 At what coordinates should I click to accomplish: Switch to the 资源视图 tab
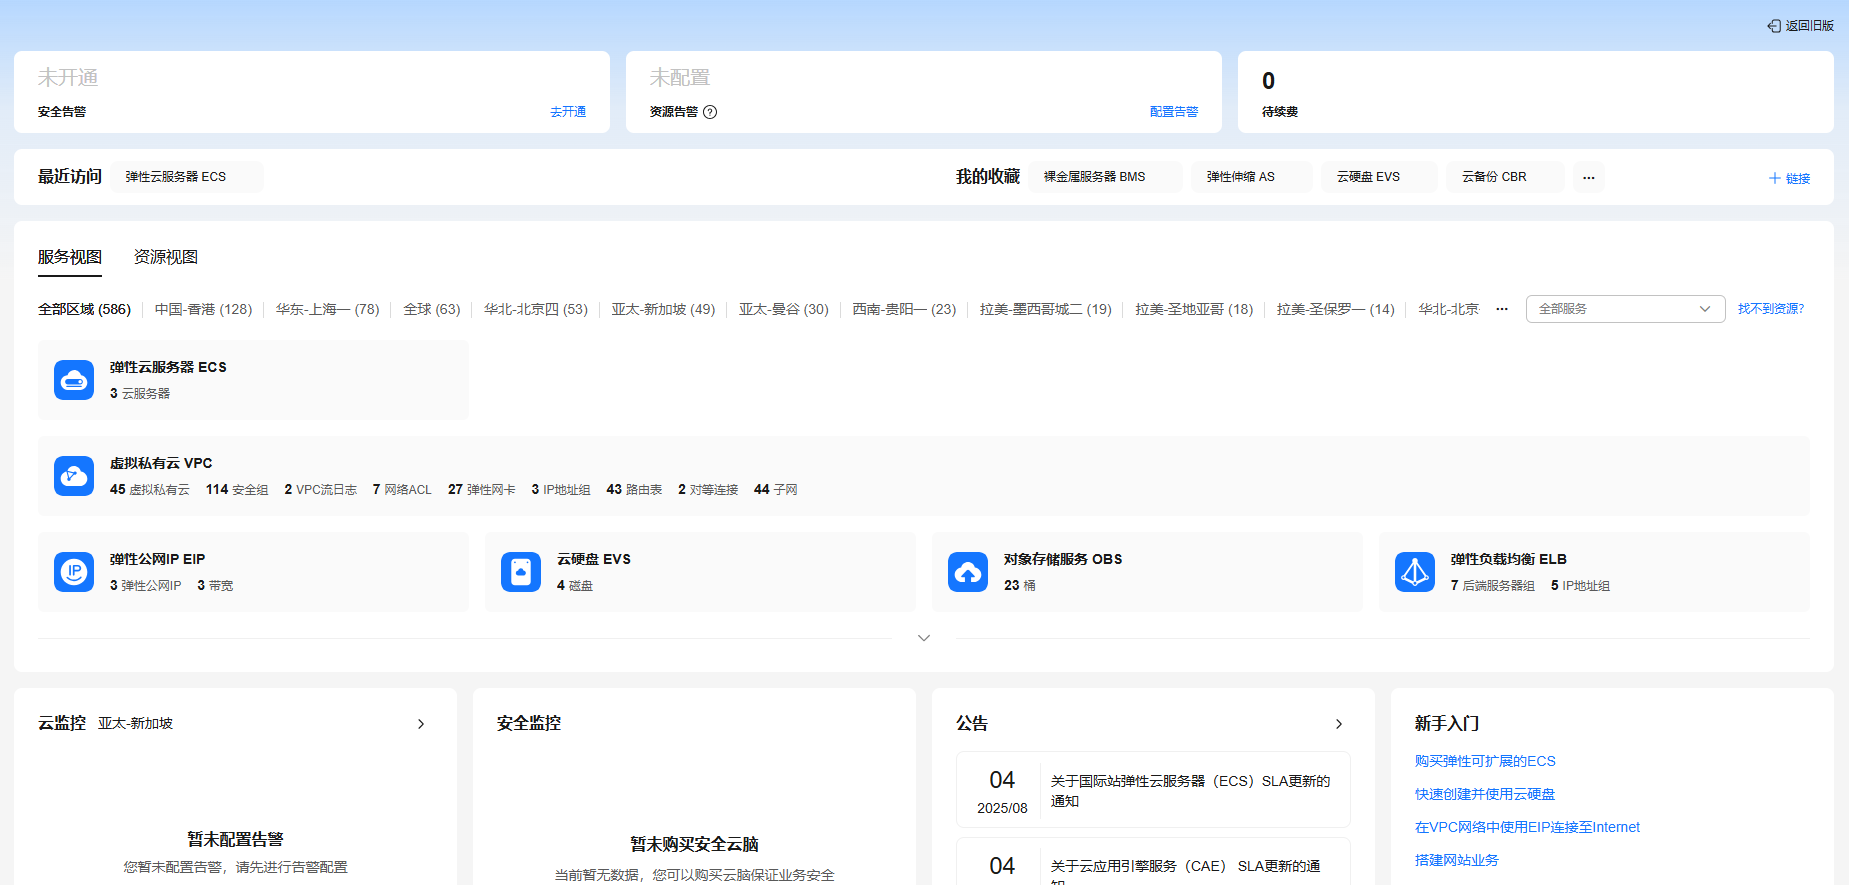coord(166,257)
